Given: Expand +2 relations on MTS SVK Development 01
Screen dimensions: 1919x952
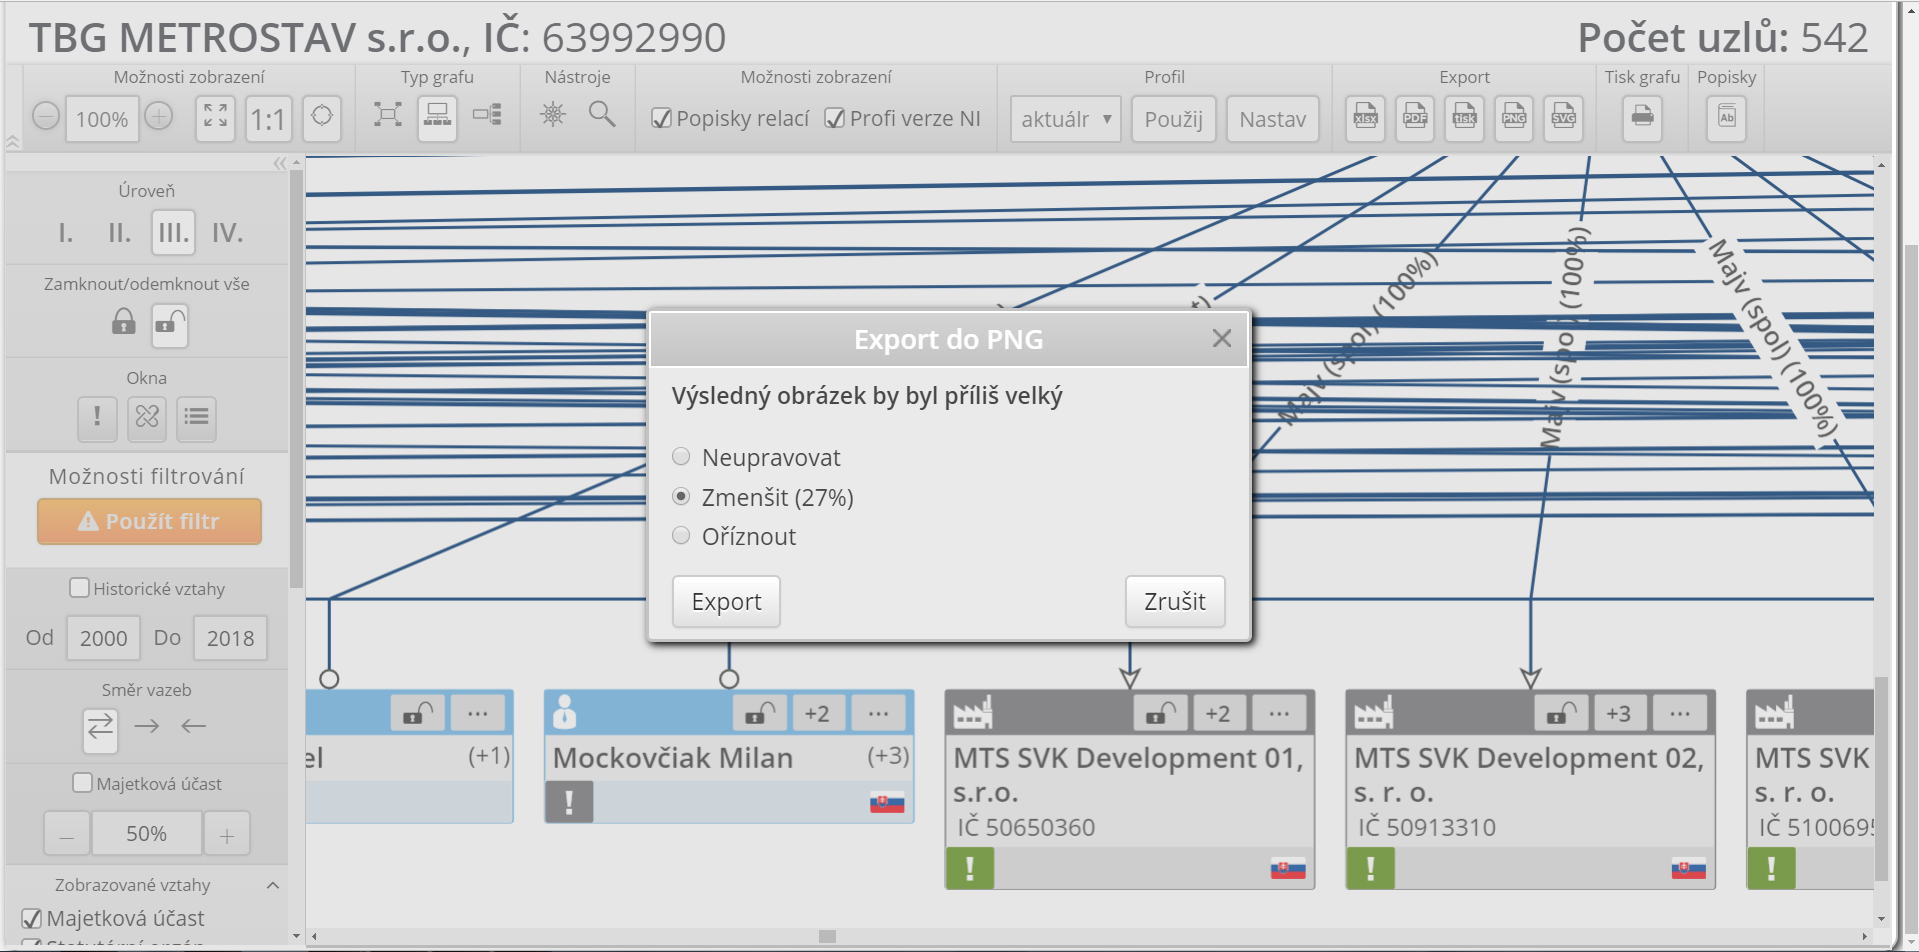Looking at the screenshot, I should click(1218, 713).
